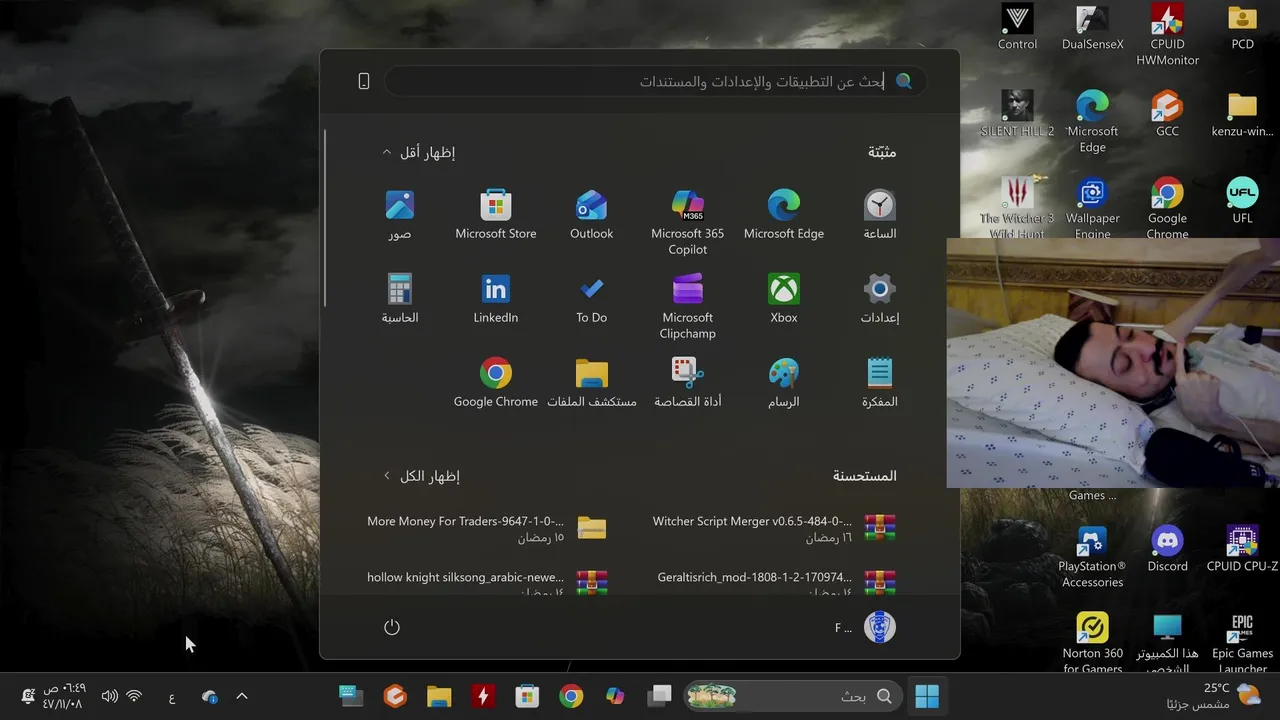The width and height of the screenshot is (1280, 720).
Task: Open the Xbox pinned app
Action: coord(784,299)
